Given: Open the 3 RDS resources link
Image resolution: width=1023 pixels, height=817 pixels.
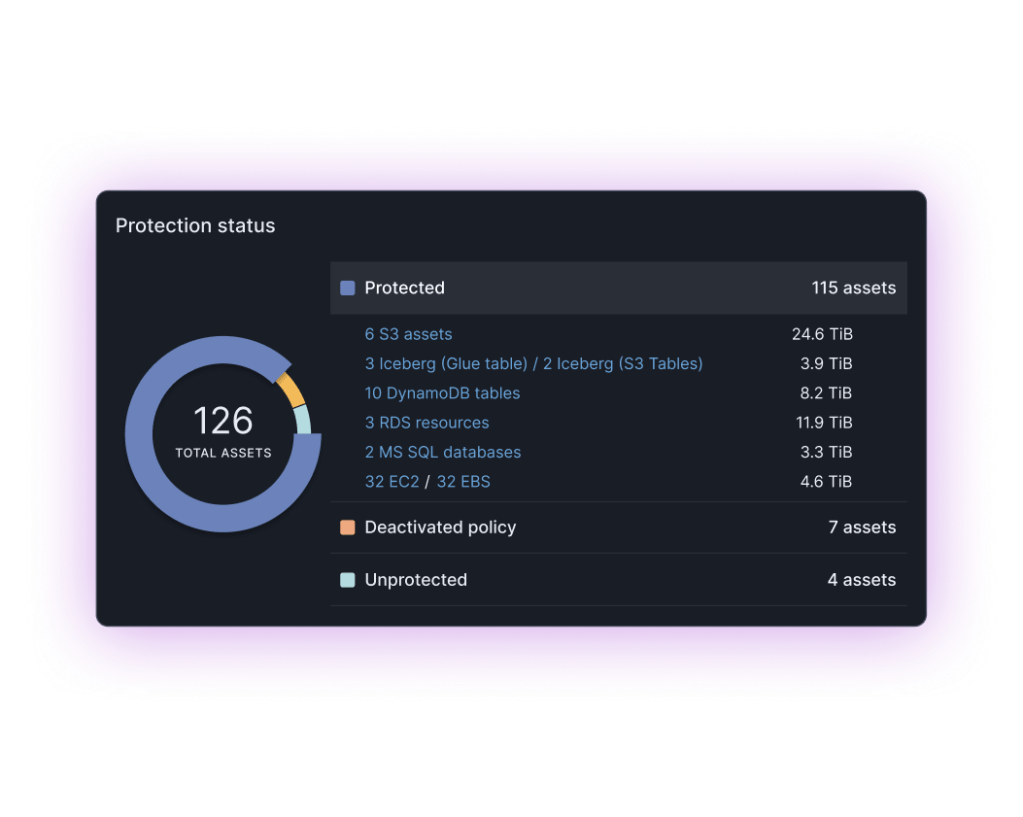Looking at the screenshot, I should pyautogui.click(x=427, y=422).
